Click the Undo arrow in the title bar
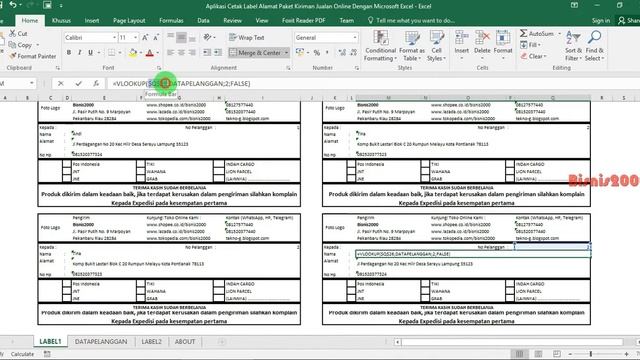This screenshot has height=360, width=640. (13, 5)
